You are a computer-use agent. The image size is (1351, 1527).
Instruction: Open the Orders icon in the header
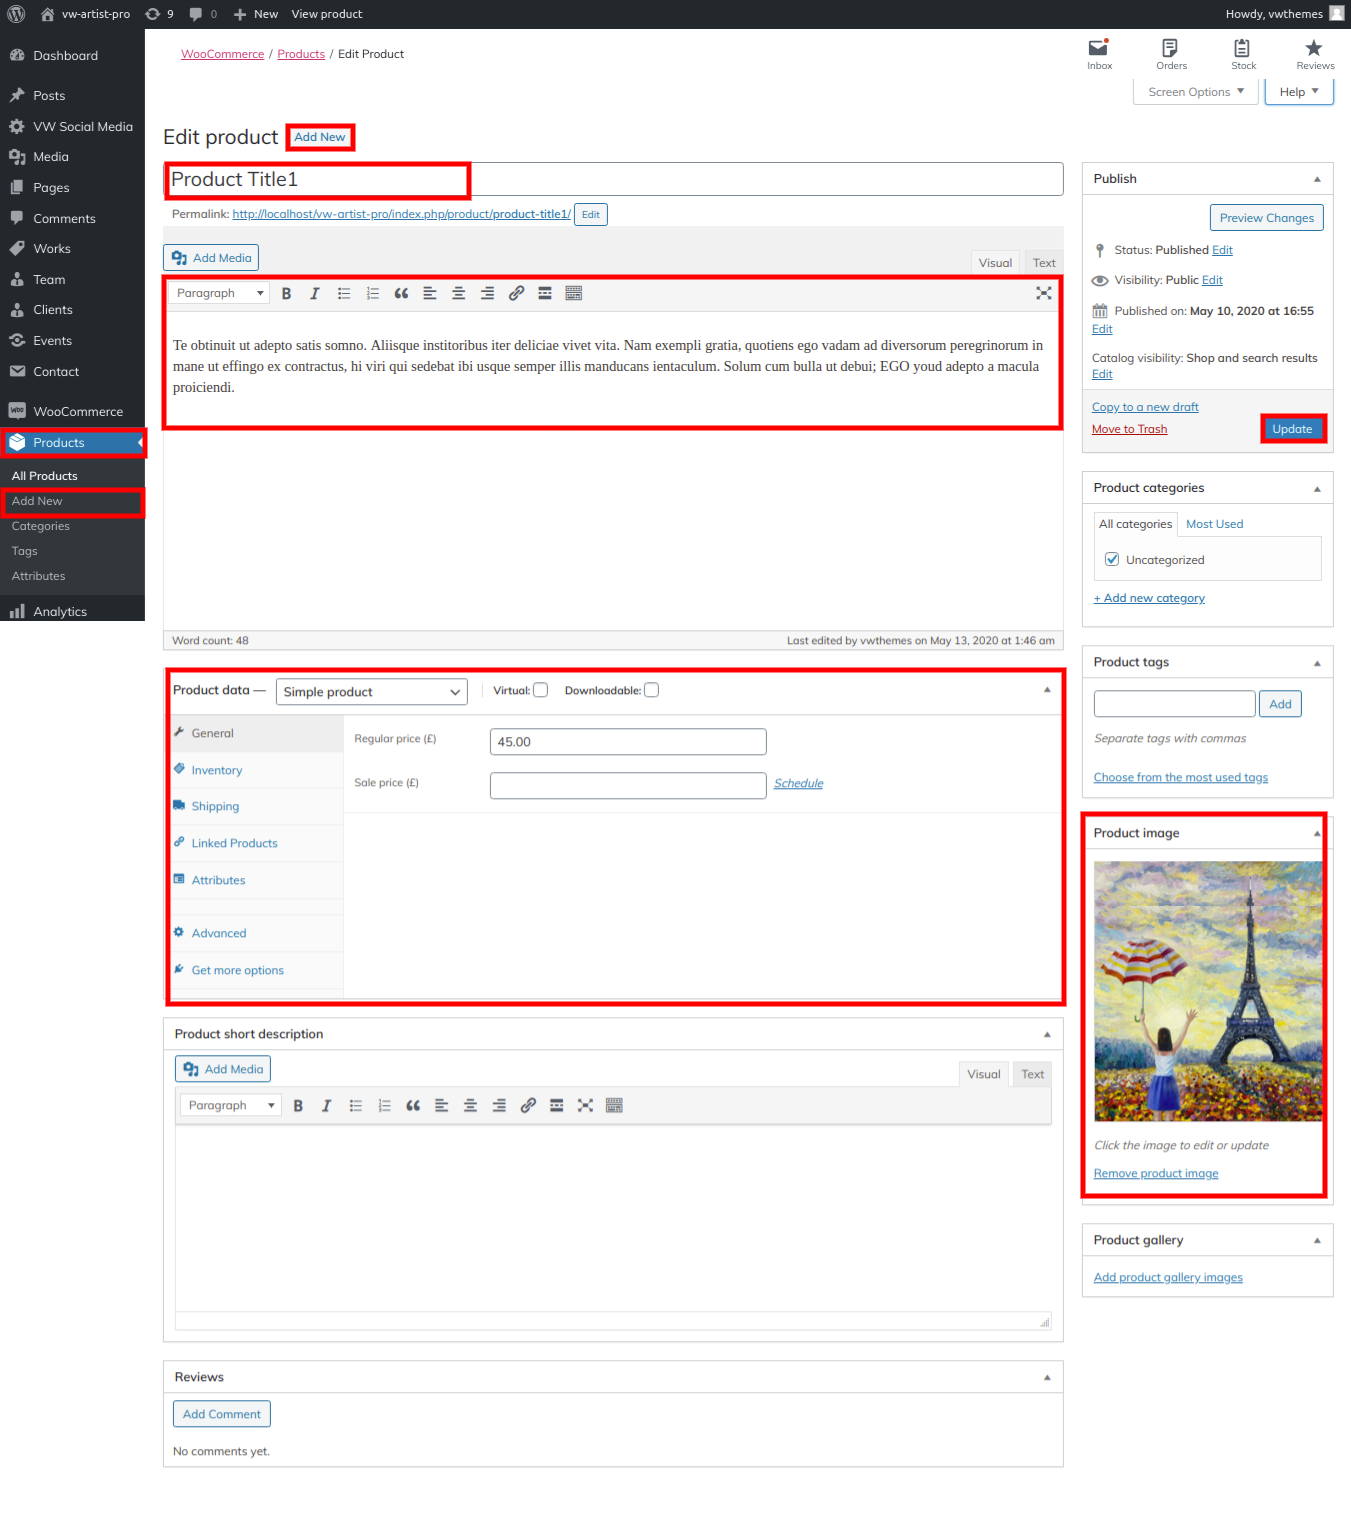[x=1170, y=48]
